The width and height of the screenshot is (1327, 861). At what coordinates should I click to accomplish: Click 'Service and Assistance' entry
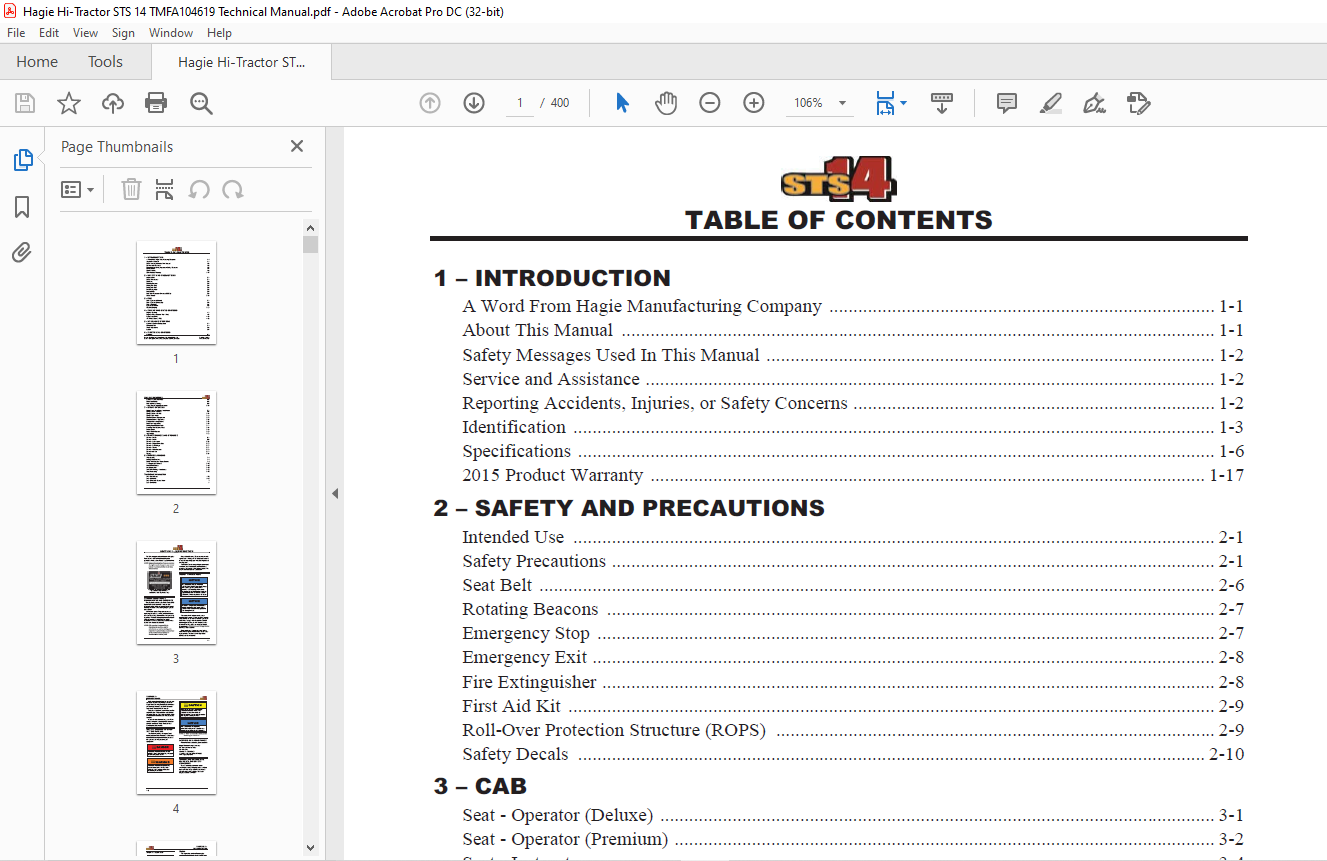click(x=551, y=379)
